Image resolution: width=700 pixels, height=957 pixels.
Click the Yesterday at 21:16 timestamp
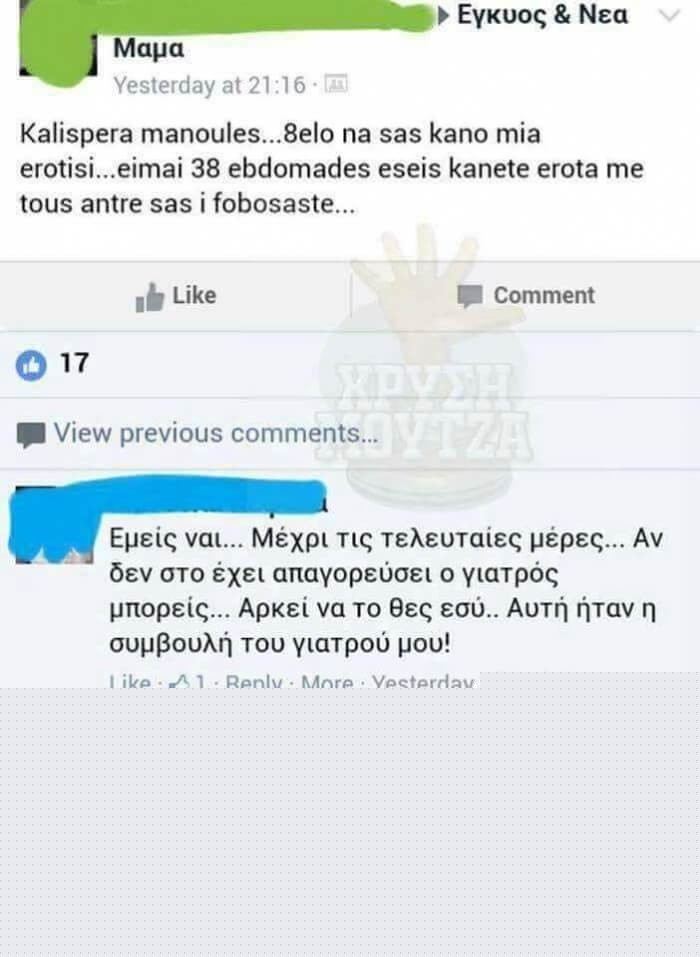[x=209, y=85]
